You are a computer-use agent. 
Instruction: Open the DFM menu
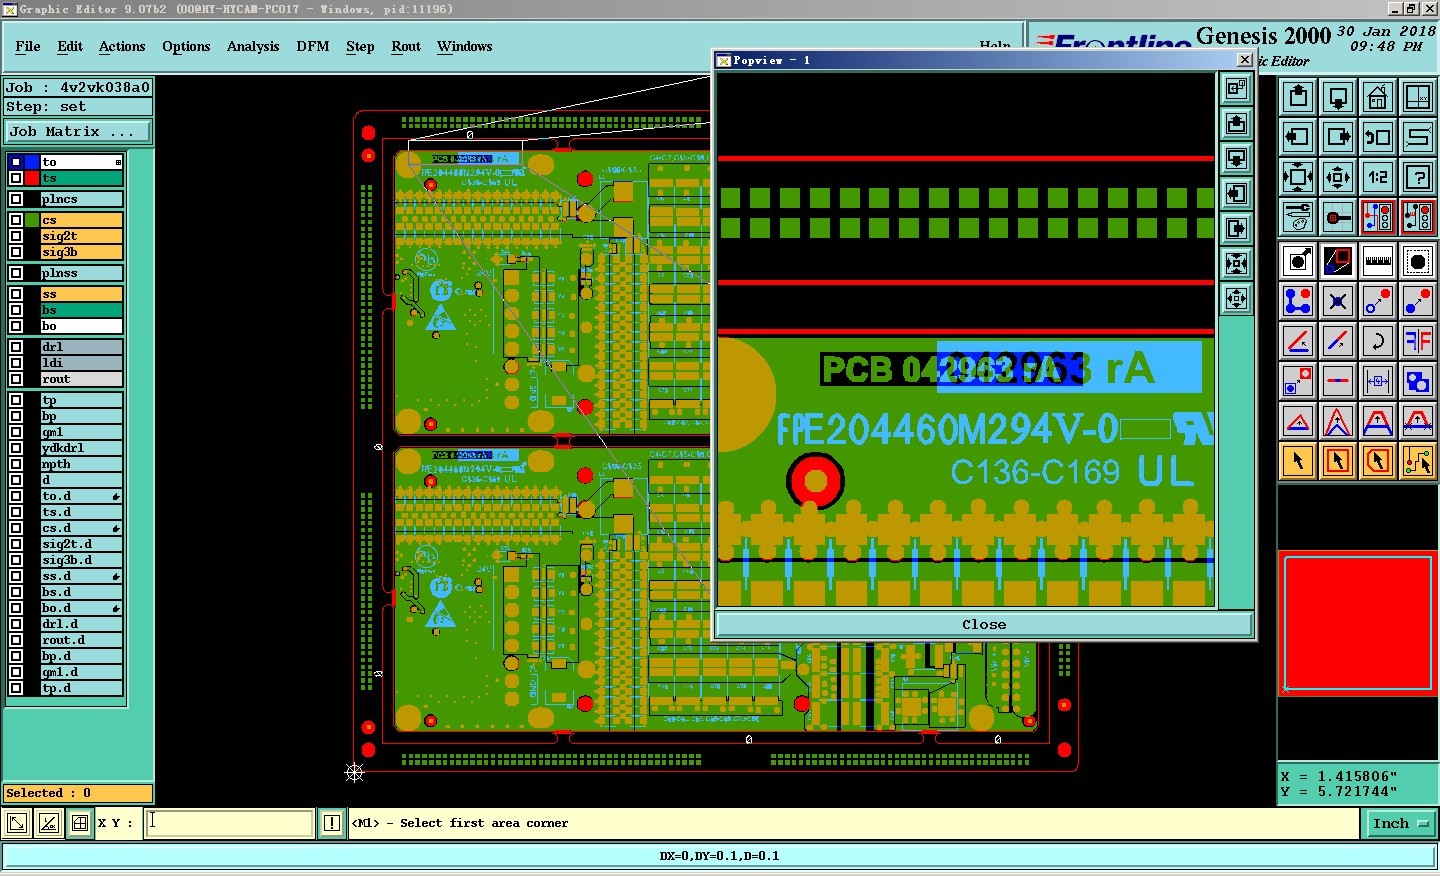pos(313,46)
